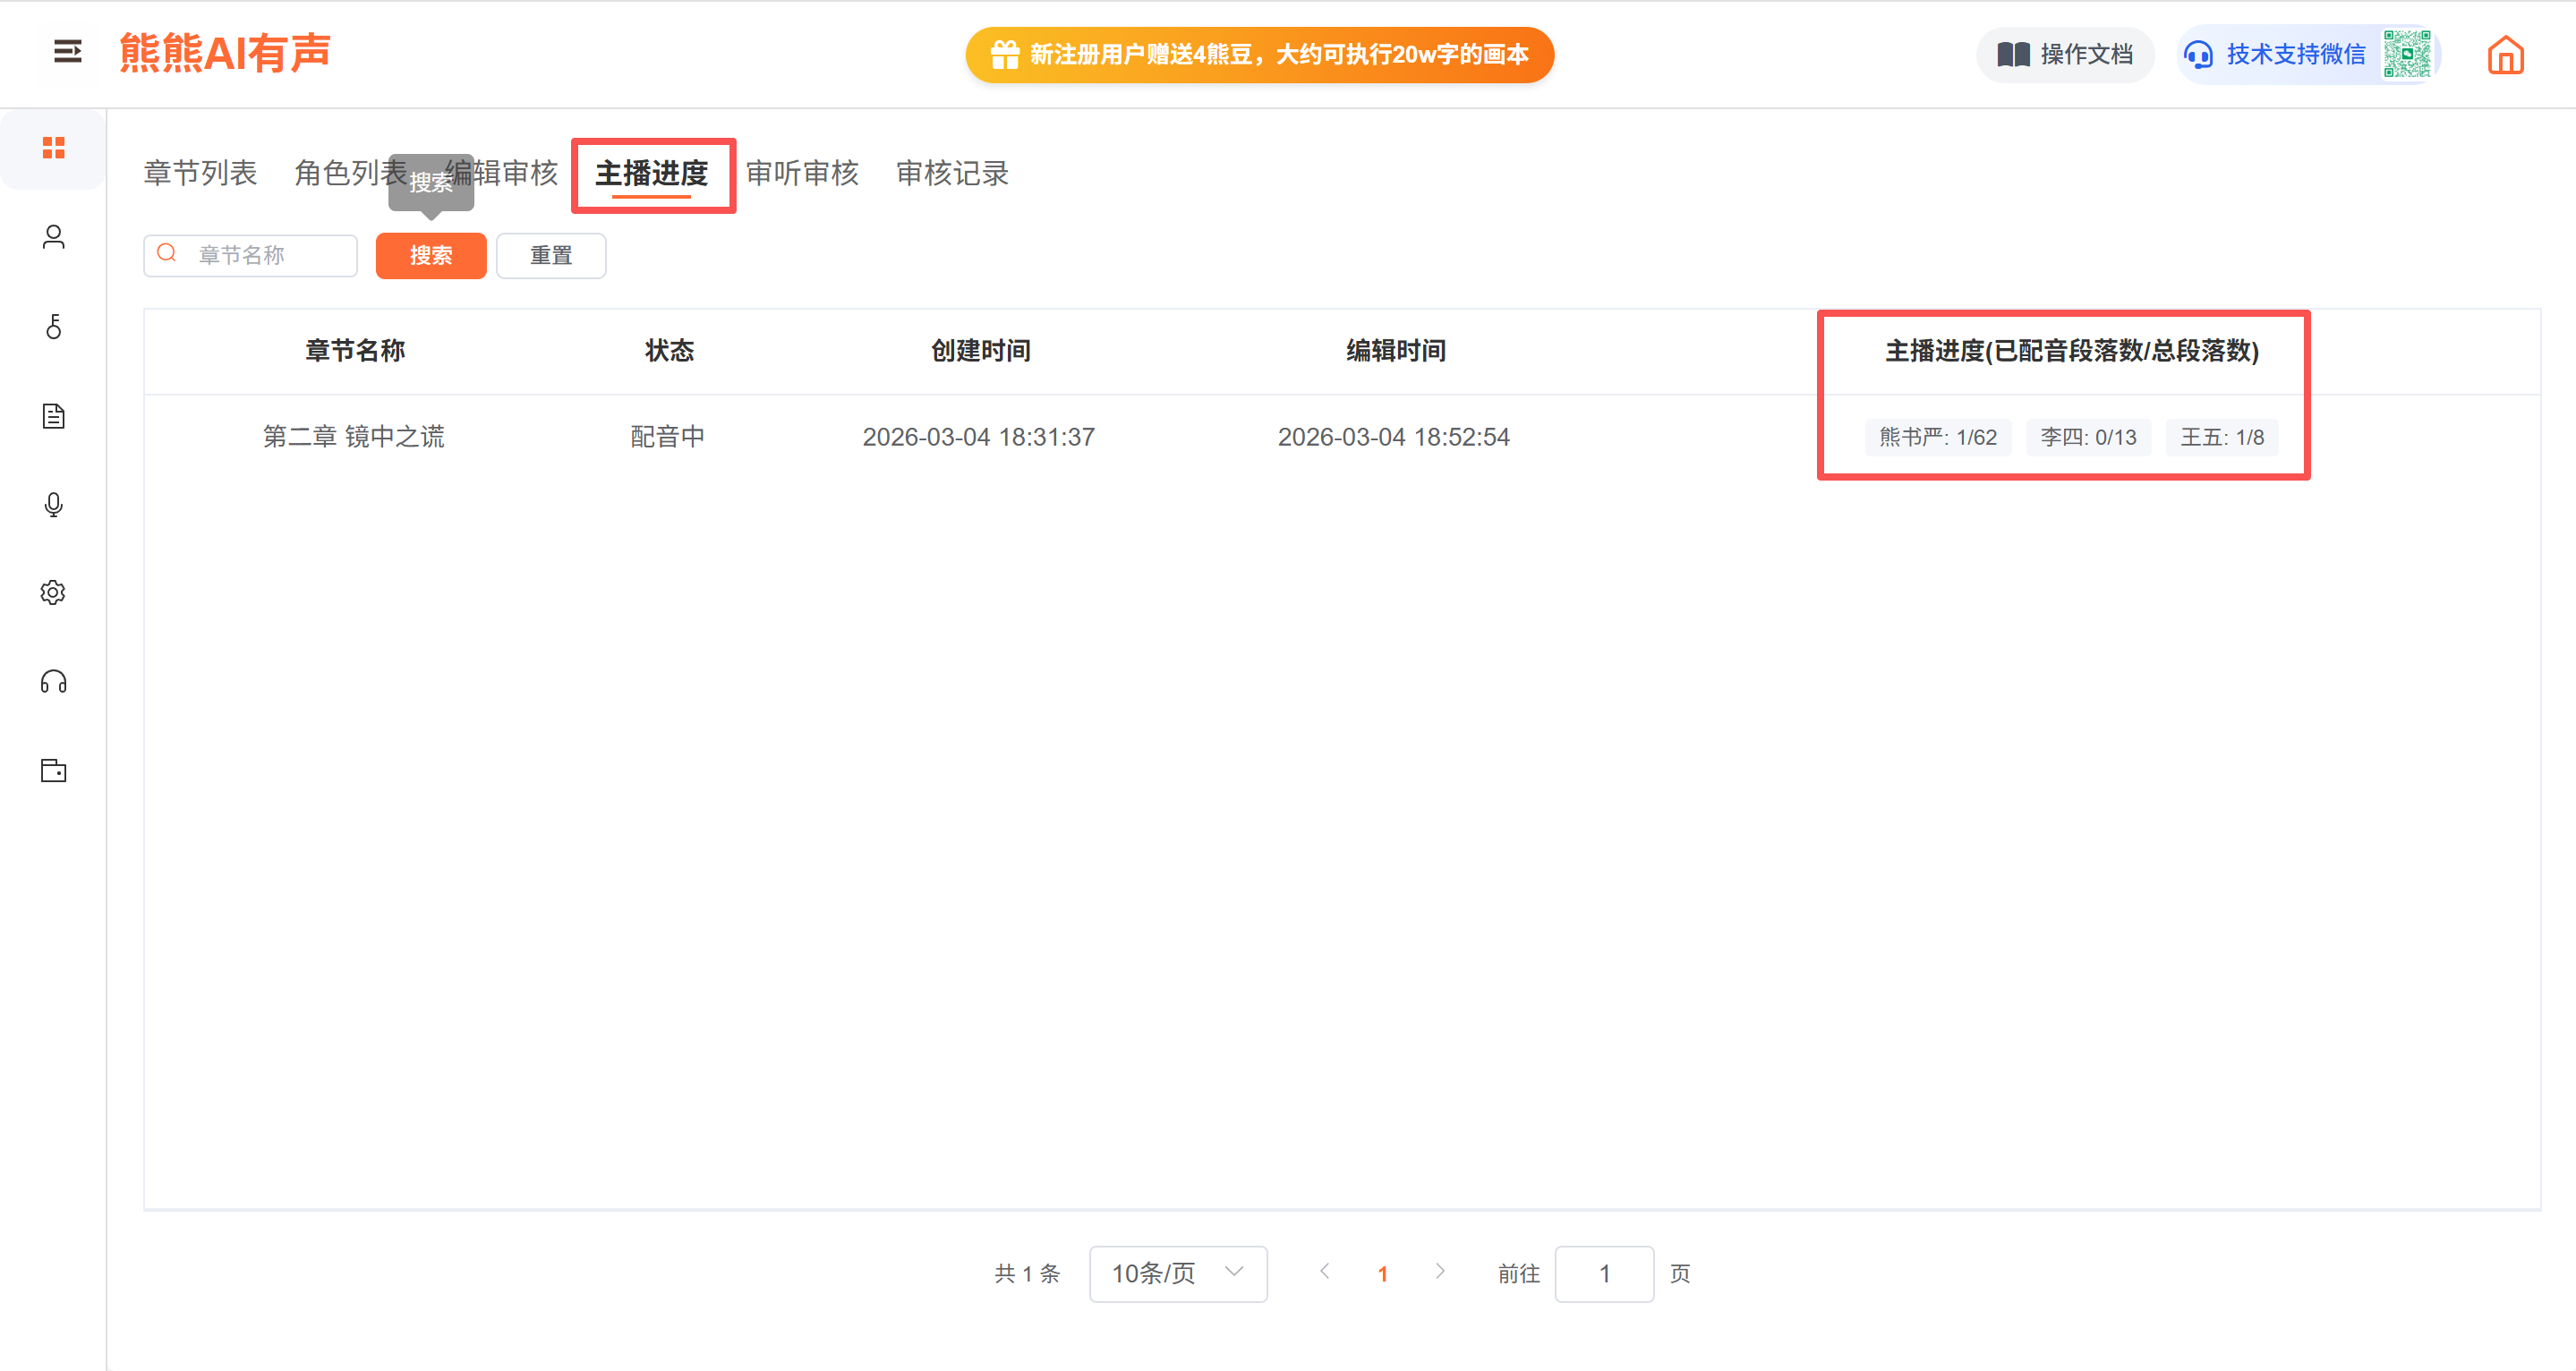
Task: Open the dashboard grid icon in sidebar
Action: pos(53,148)
